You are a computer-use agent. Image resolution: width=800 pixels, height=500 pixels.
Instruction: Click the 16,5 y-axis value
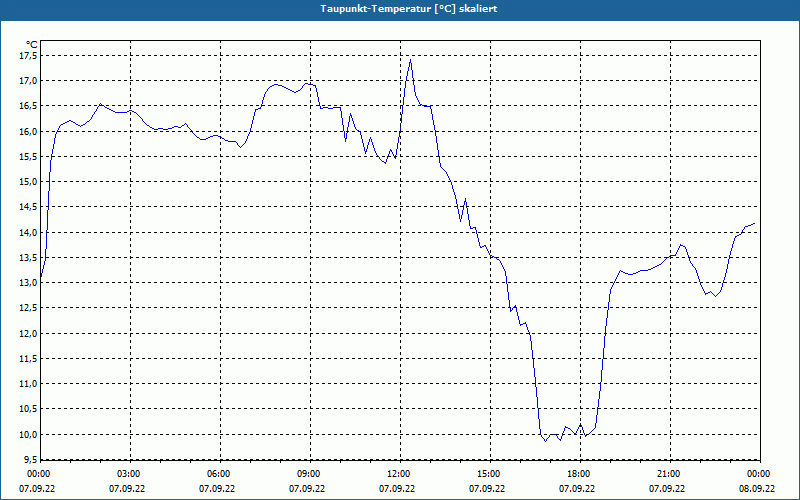29,106
